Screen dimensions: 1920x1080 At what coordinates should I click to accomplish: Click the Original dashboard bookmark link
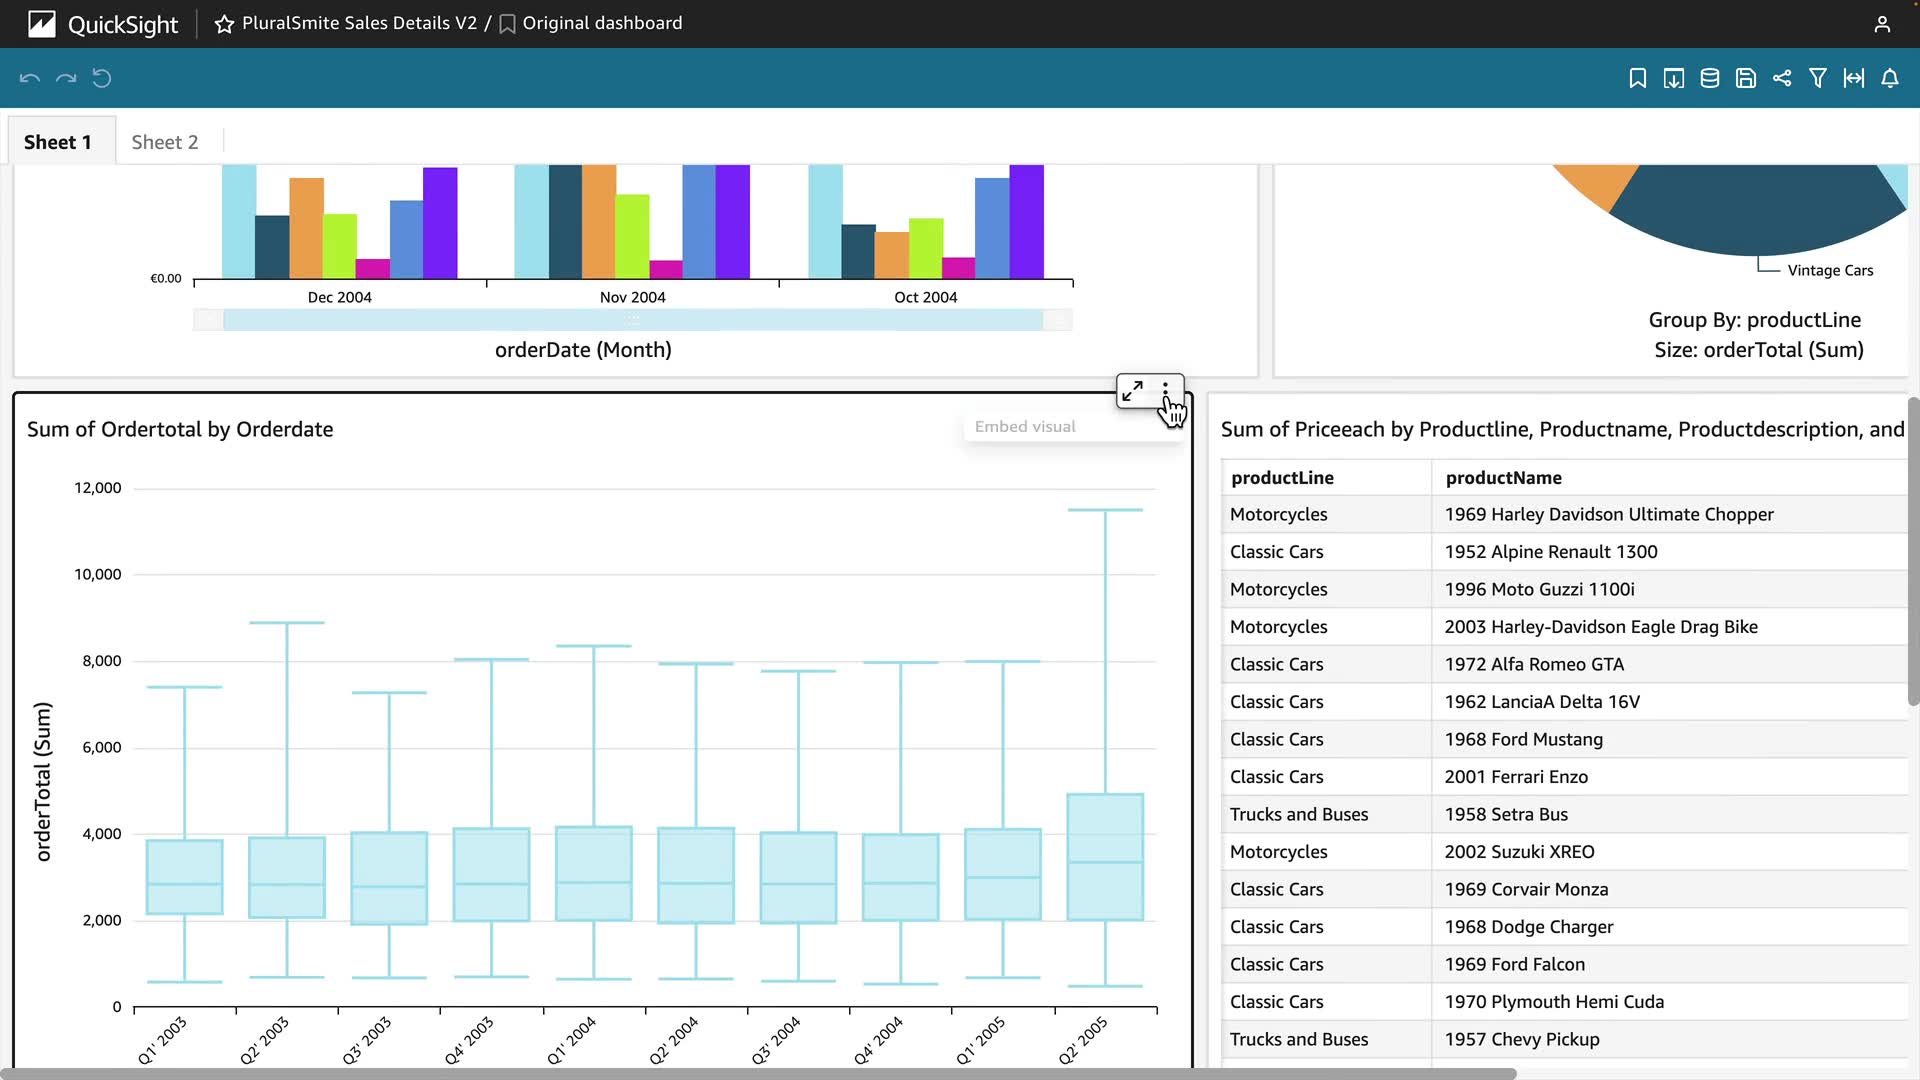click(x=601, y=23)
